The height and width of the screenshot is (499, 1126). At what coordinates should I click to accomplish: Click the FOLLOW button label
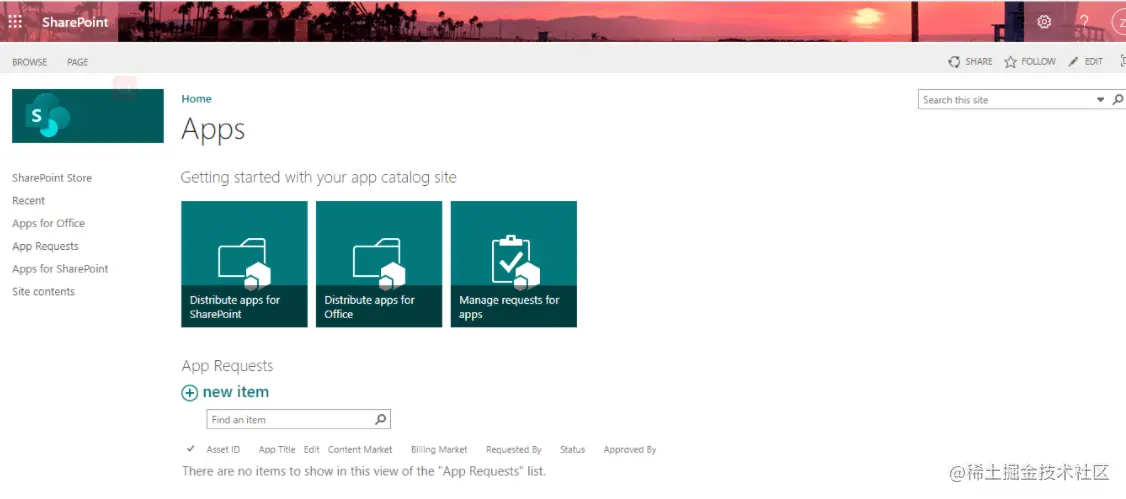[x=1038, y=62]
